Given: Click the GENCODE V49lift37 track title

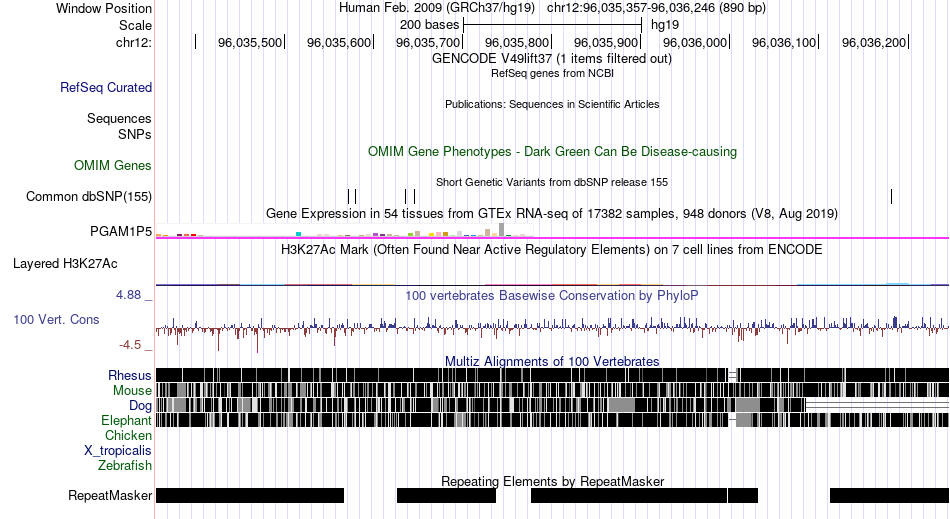Looking at the screenshot, I should click(551, 59).
